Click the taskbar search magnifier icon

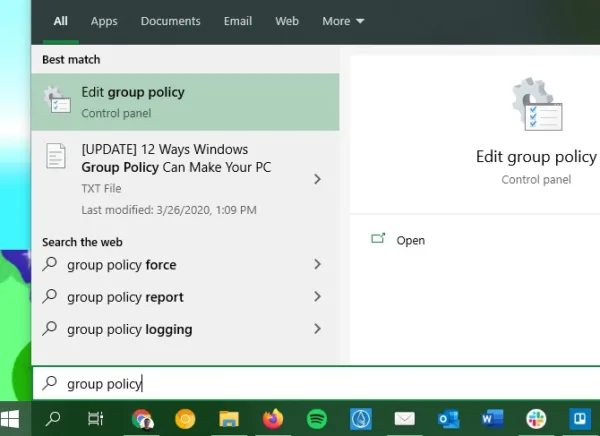[x=52, y=419]
